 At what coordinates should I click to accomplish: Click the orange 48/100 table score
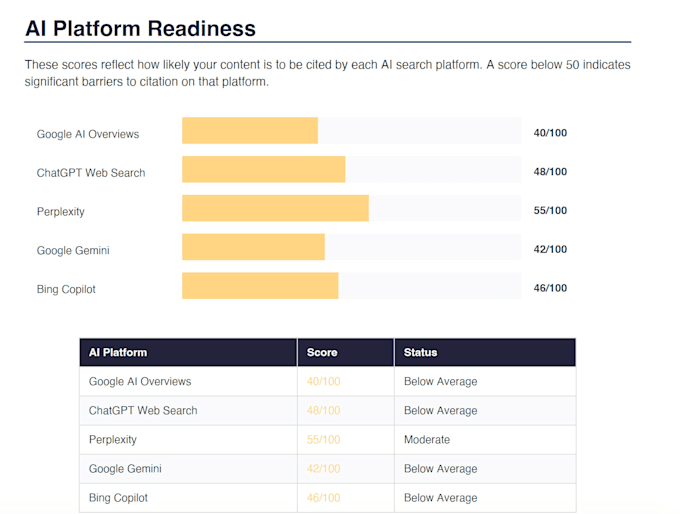click(324, 410)
